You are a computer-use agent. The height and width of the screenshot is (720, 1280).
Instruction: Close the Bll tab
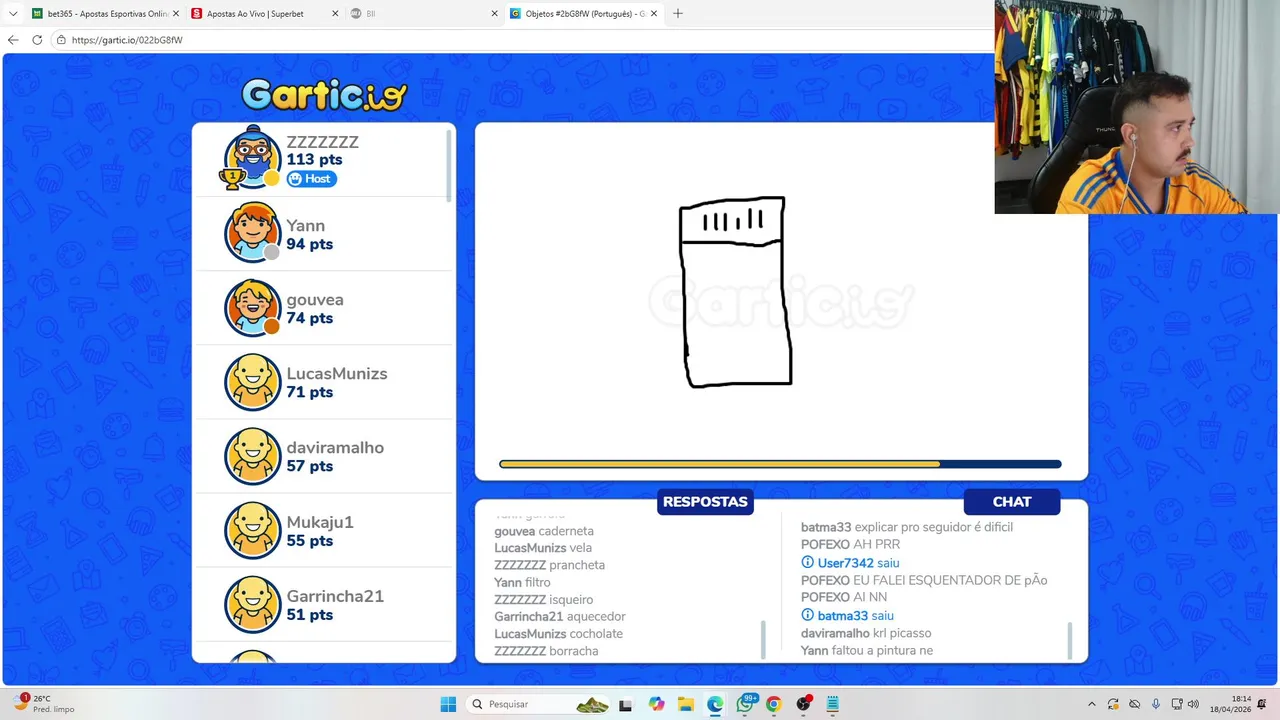pos(494,14)
